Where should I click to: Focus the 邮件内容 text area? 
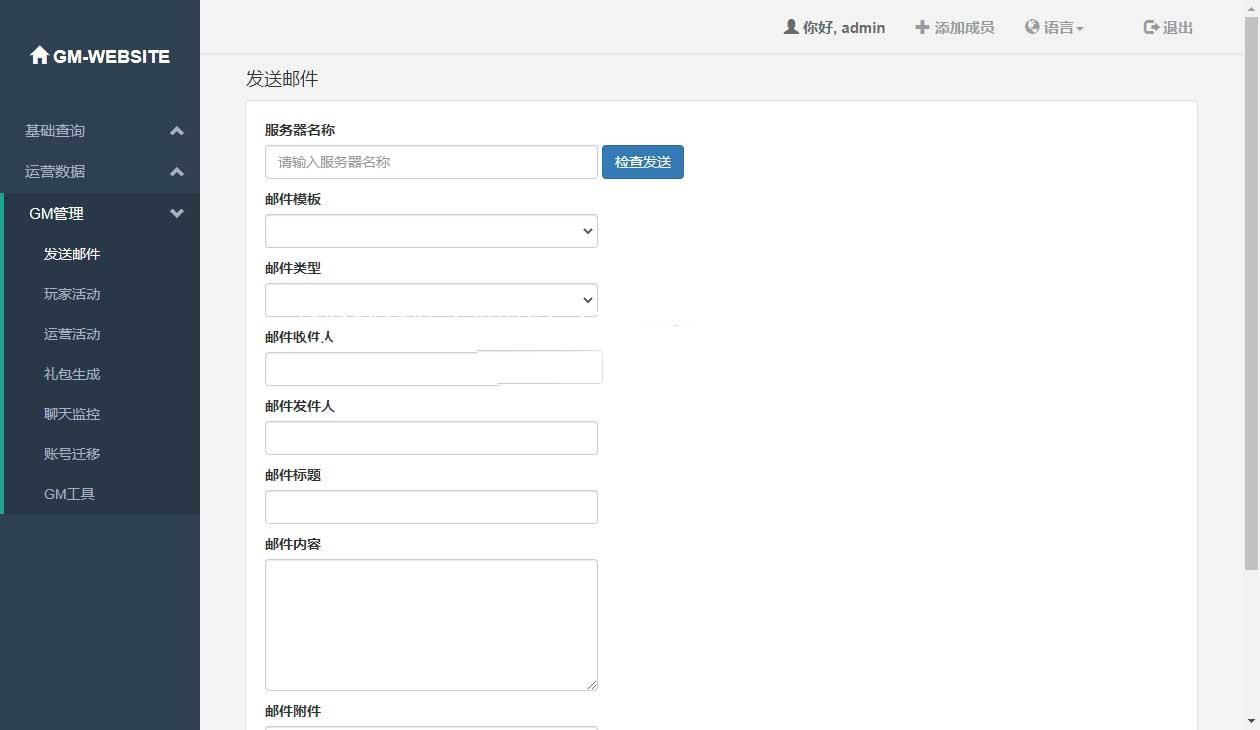click(x=431, y=624)
